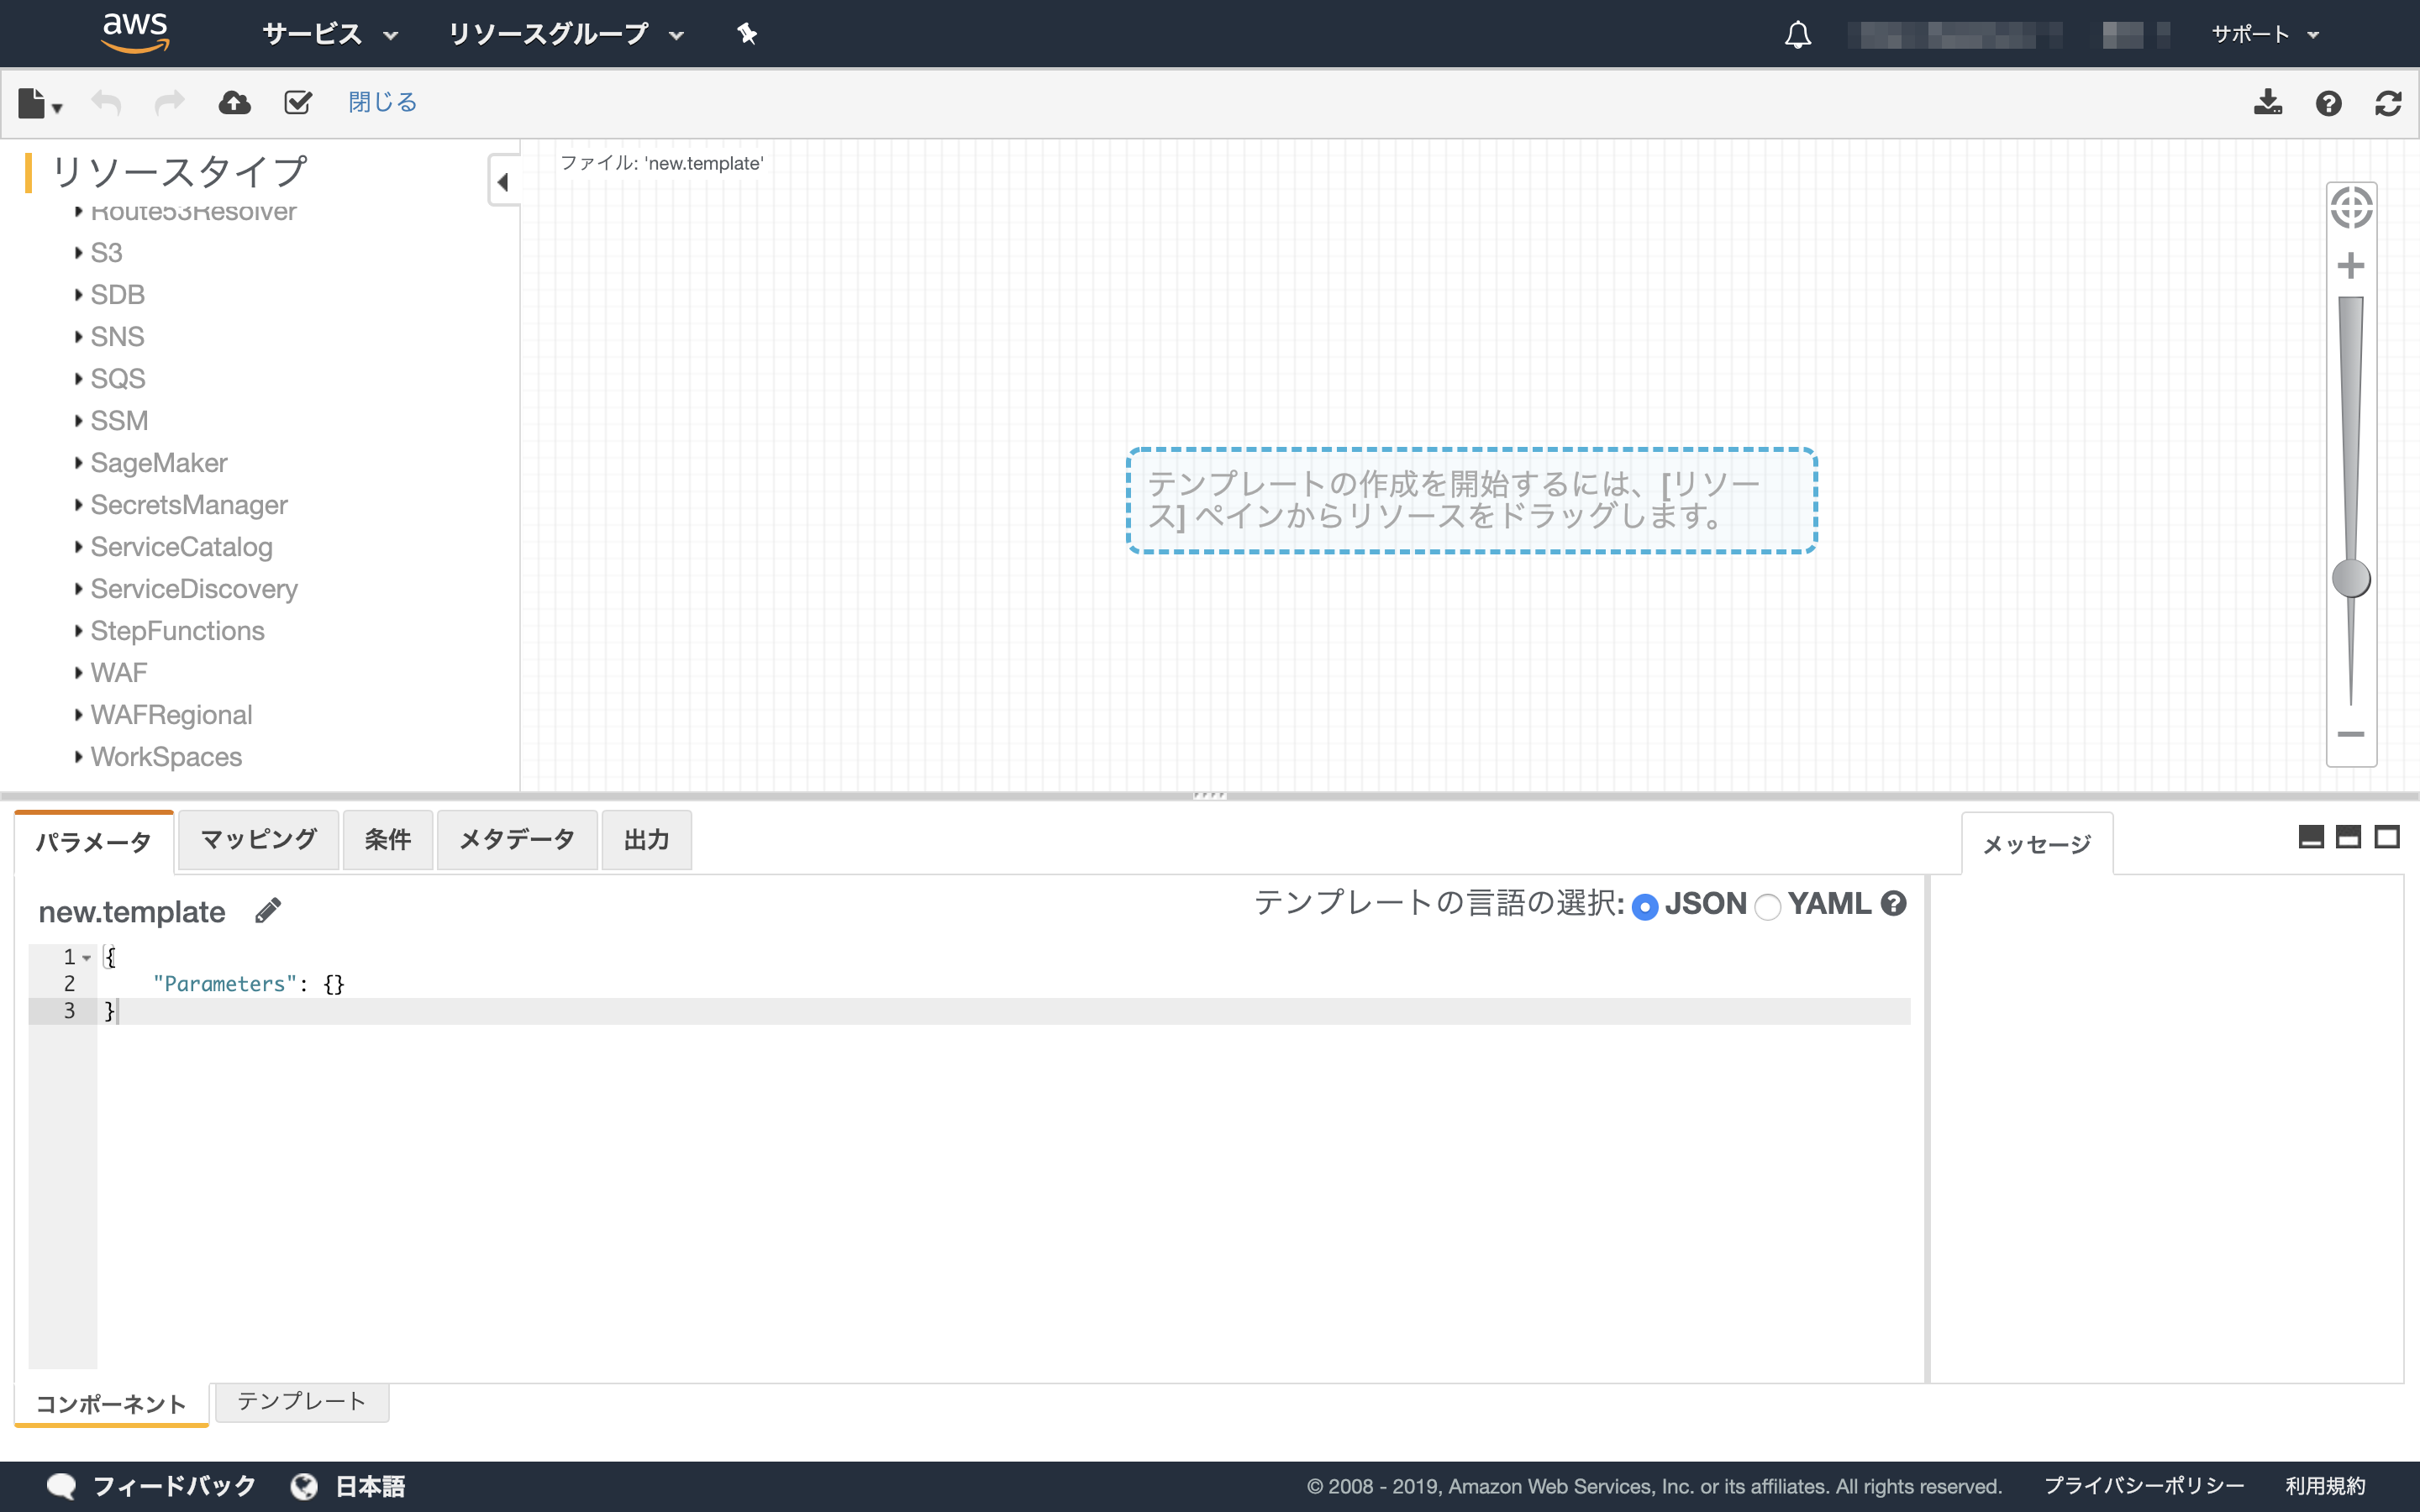Click the canvas zoom in plus icon
The height and width of the screenshot is (1512, 2420).
tap(2350, 266)
